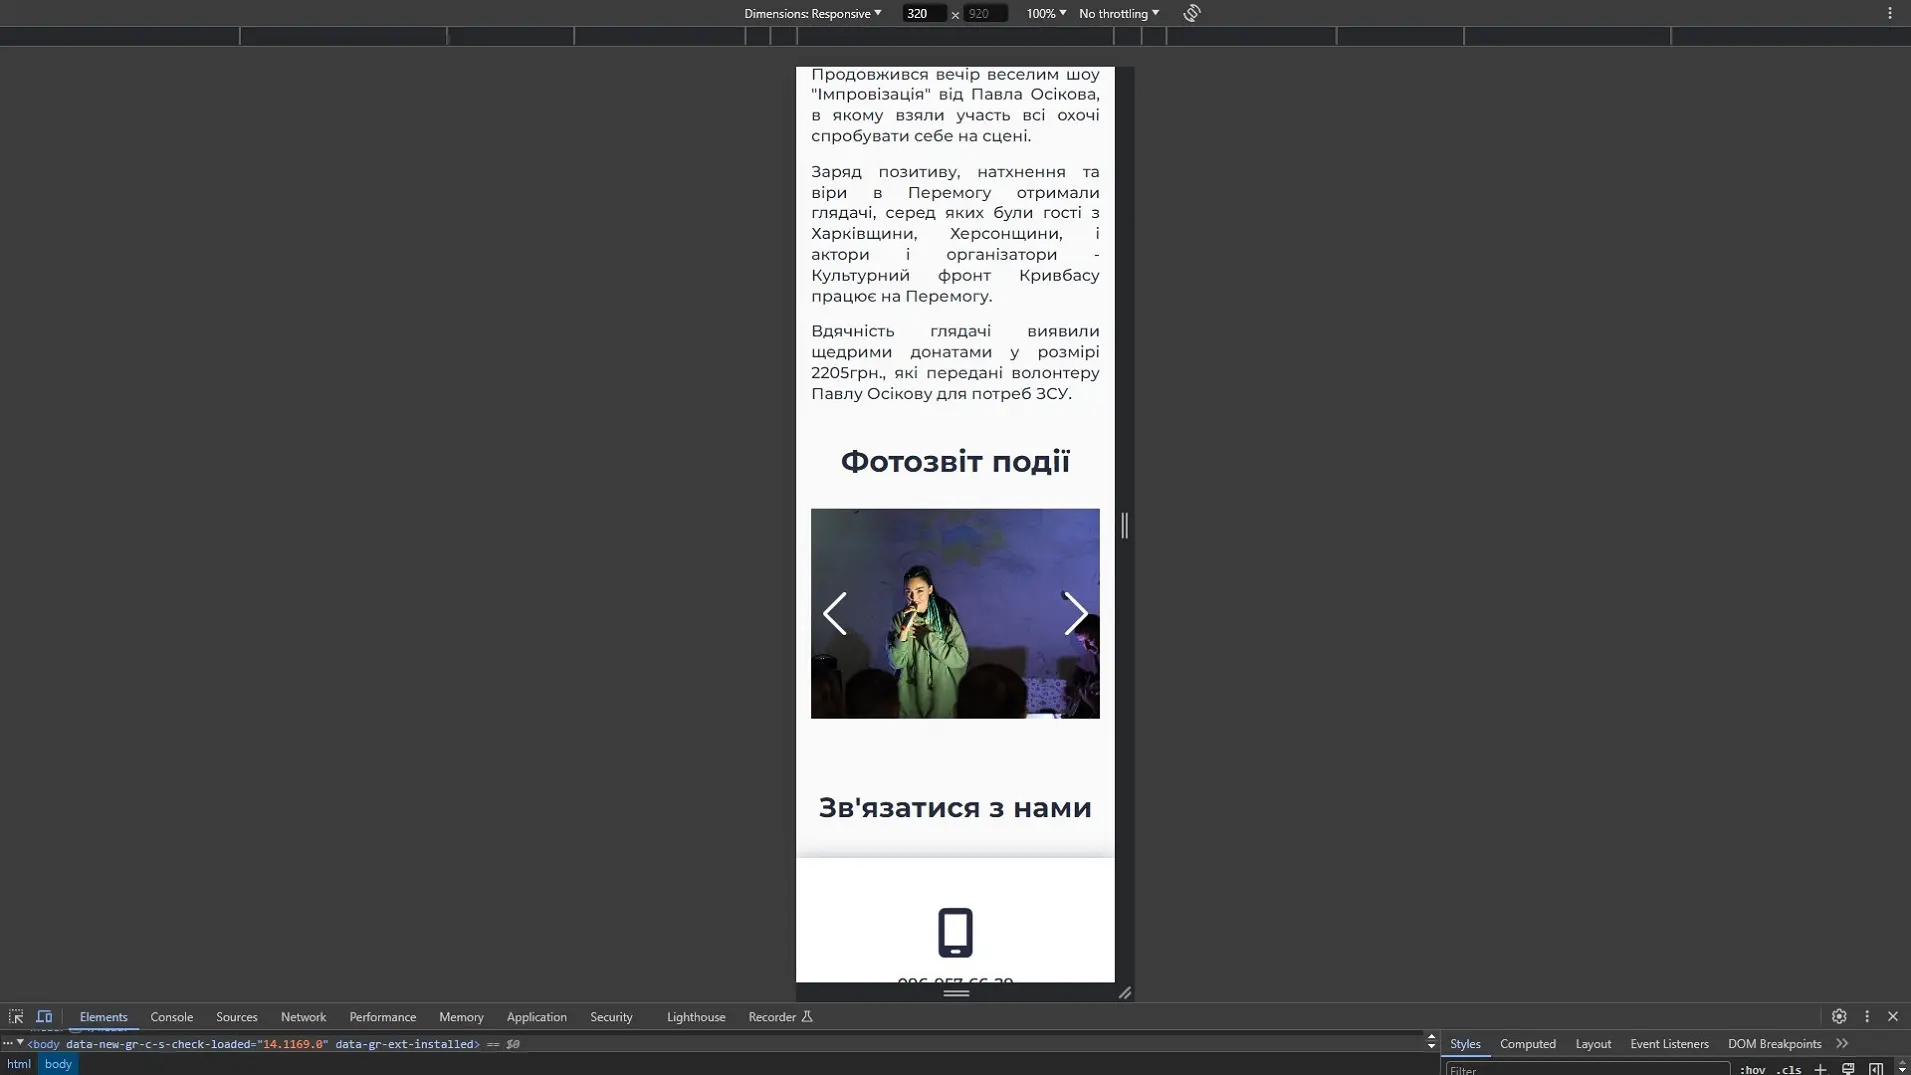Click the DOM tree scroll stepper arrows
The image size is (1911, 1075).
[1431, 1042]
